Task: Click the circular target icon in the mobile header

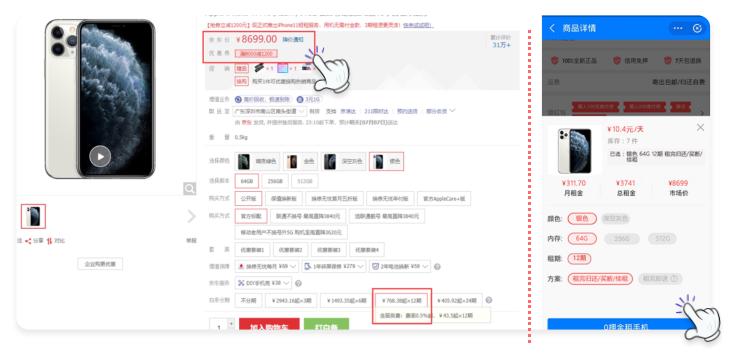Action: point(697,28)
